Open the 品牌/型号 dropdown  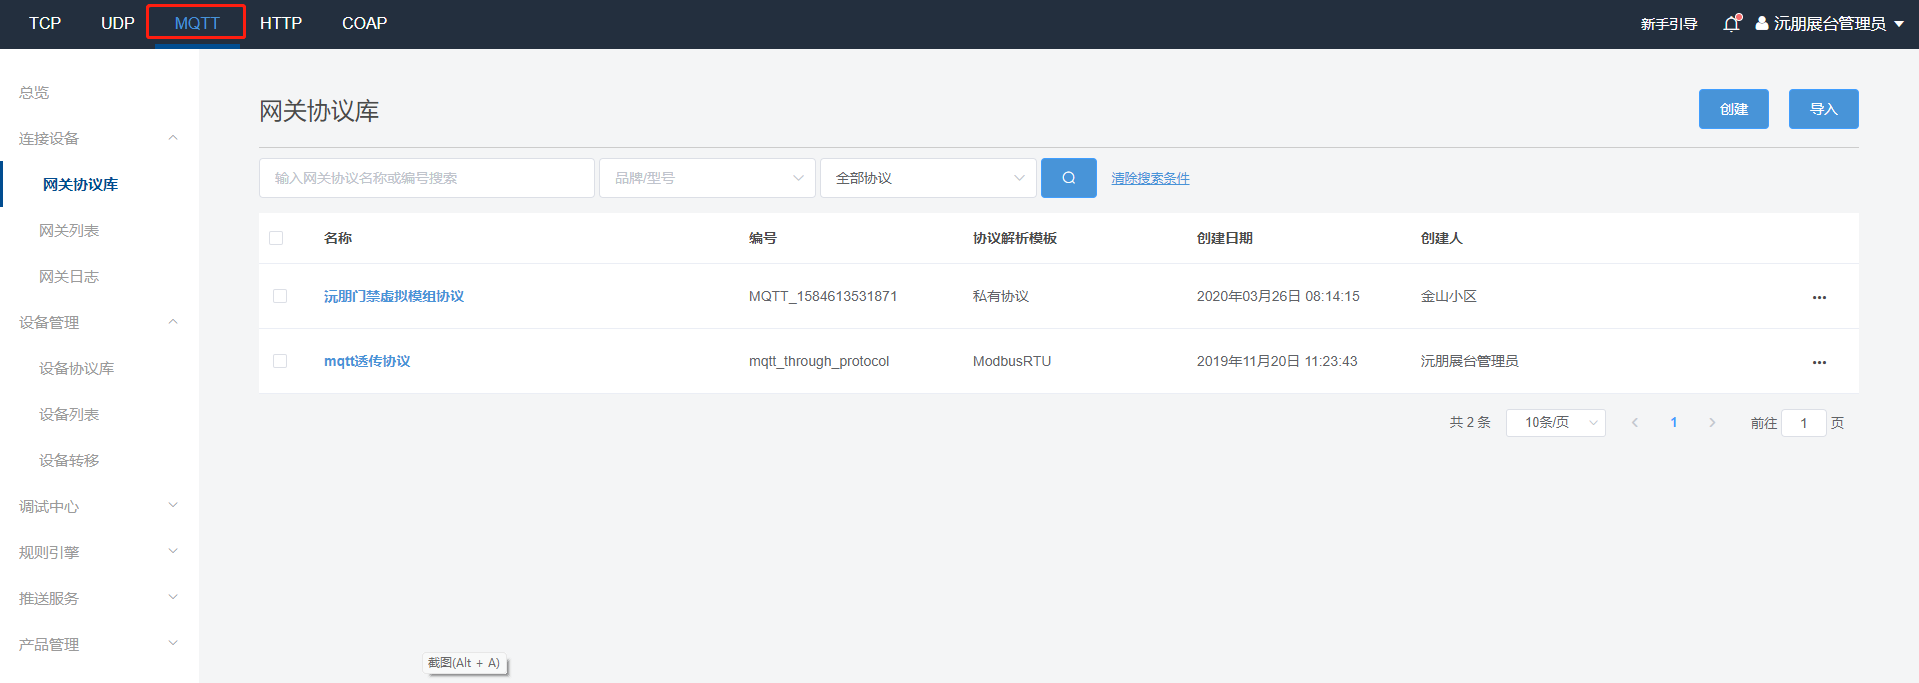[707, 178]
